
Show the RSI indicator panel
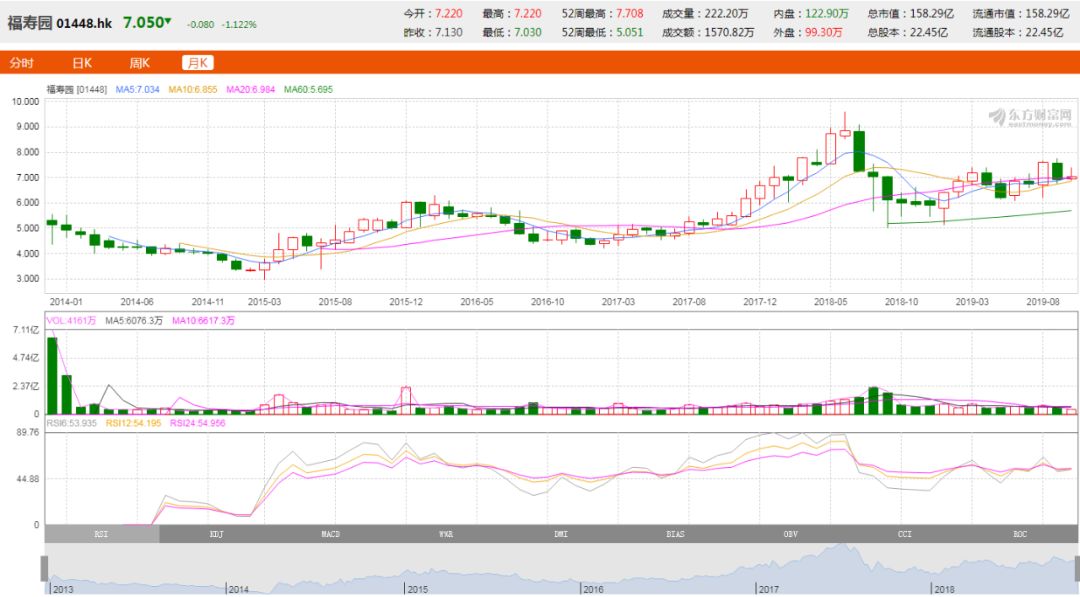click(102, 534)
